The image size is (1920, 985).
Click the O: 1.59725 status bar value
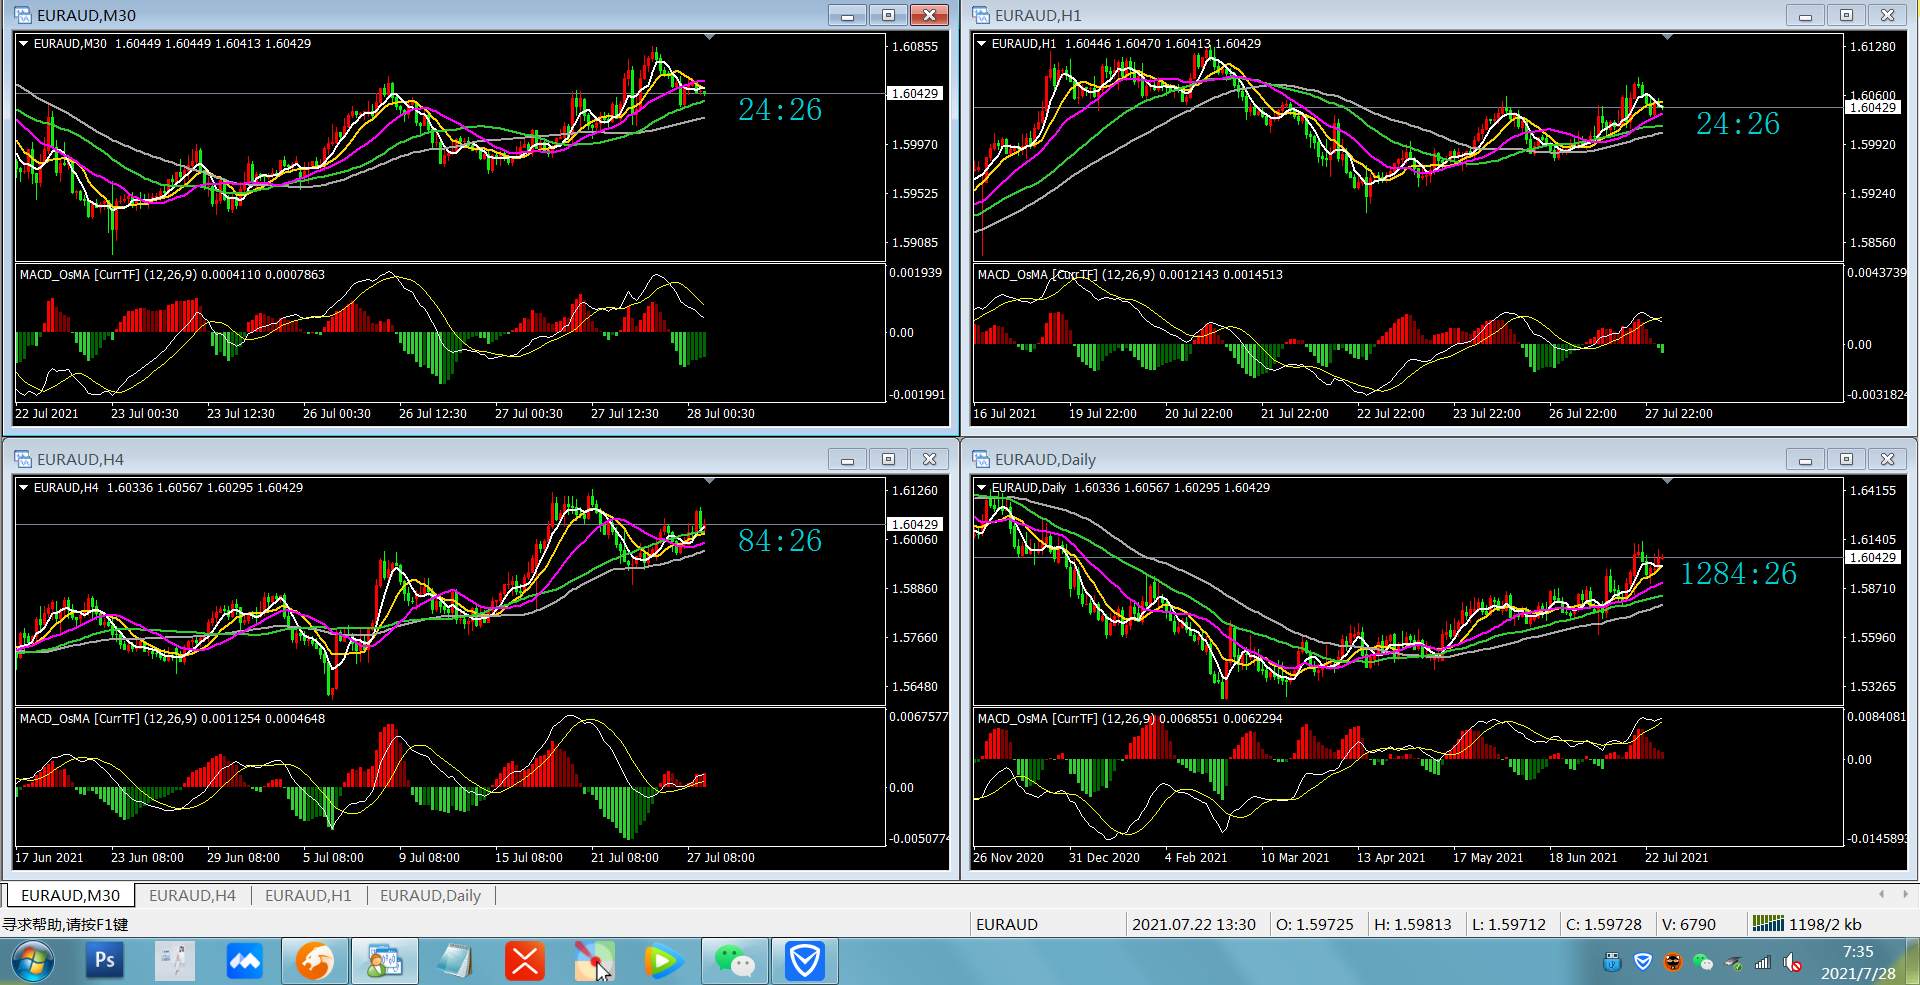click(1314, 924)
